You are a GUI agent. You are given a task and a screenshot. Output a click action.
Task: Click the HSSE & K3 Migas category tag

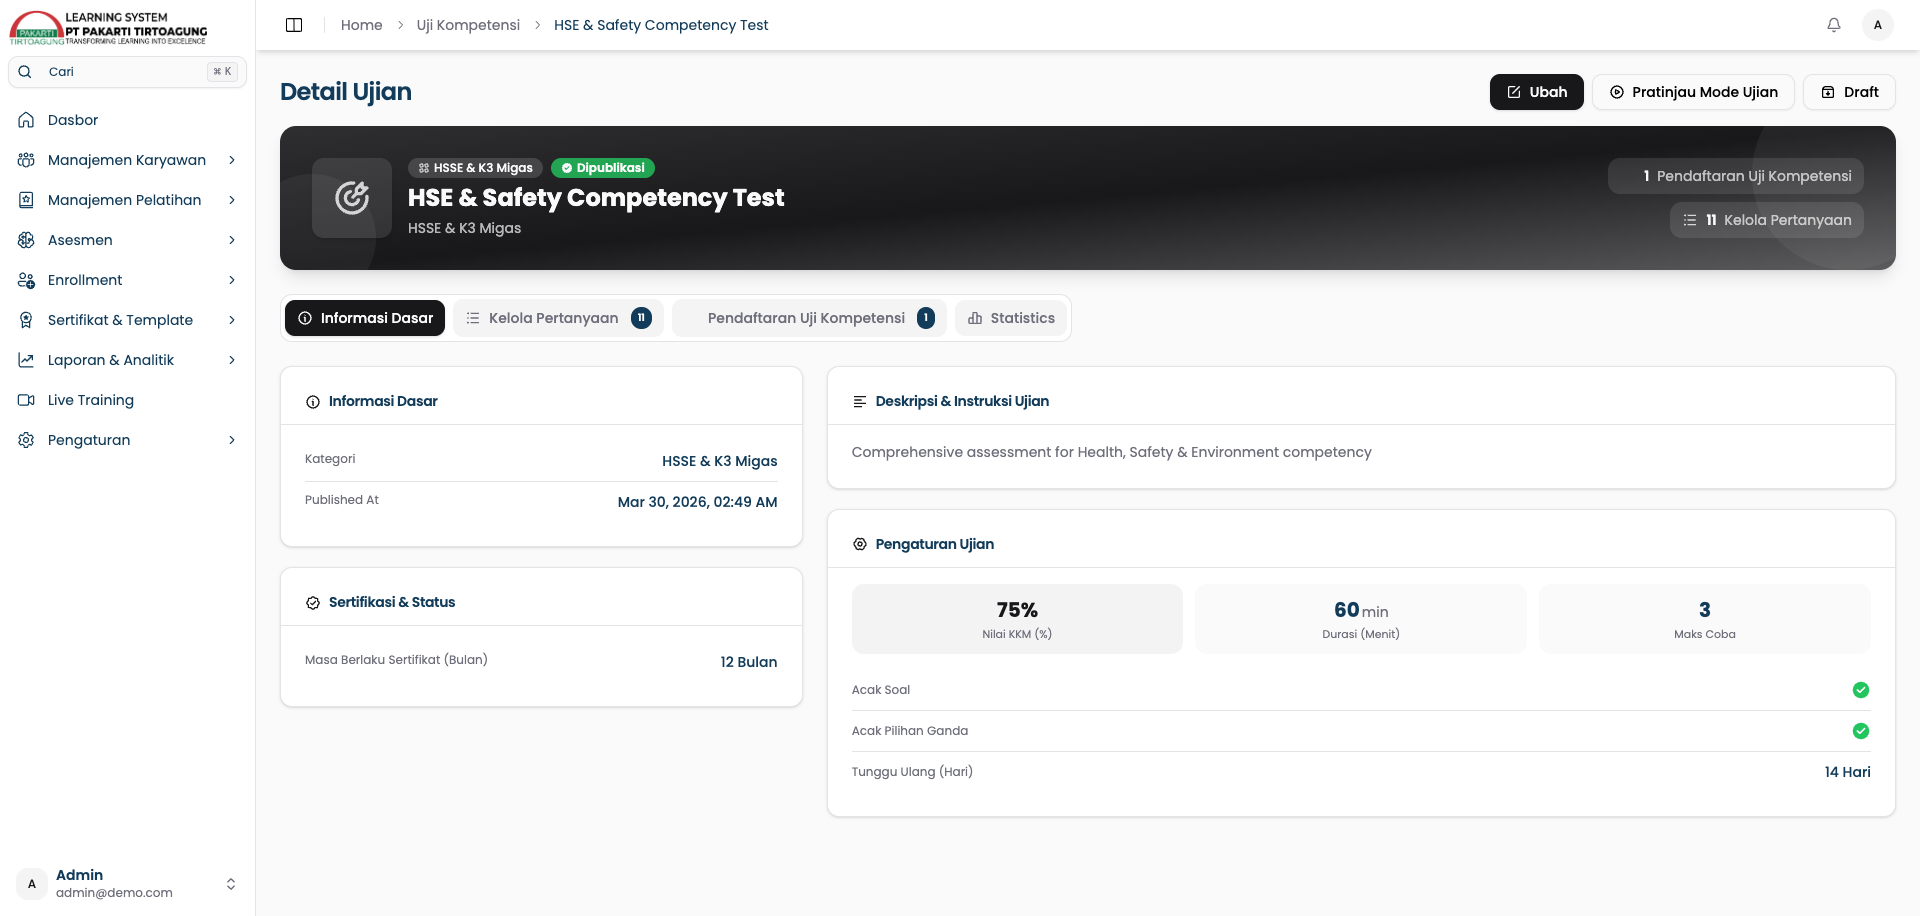(x=476, y=168)
